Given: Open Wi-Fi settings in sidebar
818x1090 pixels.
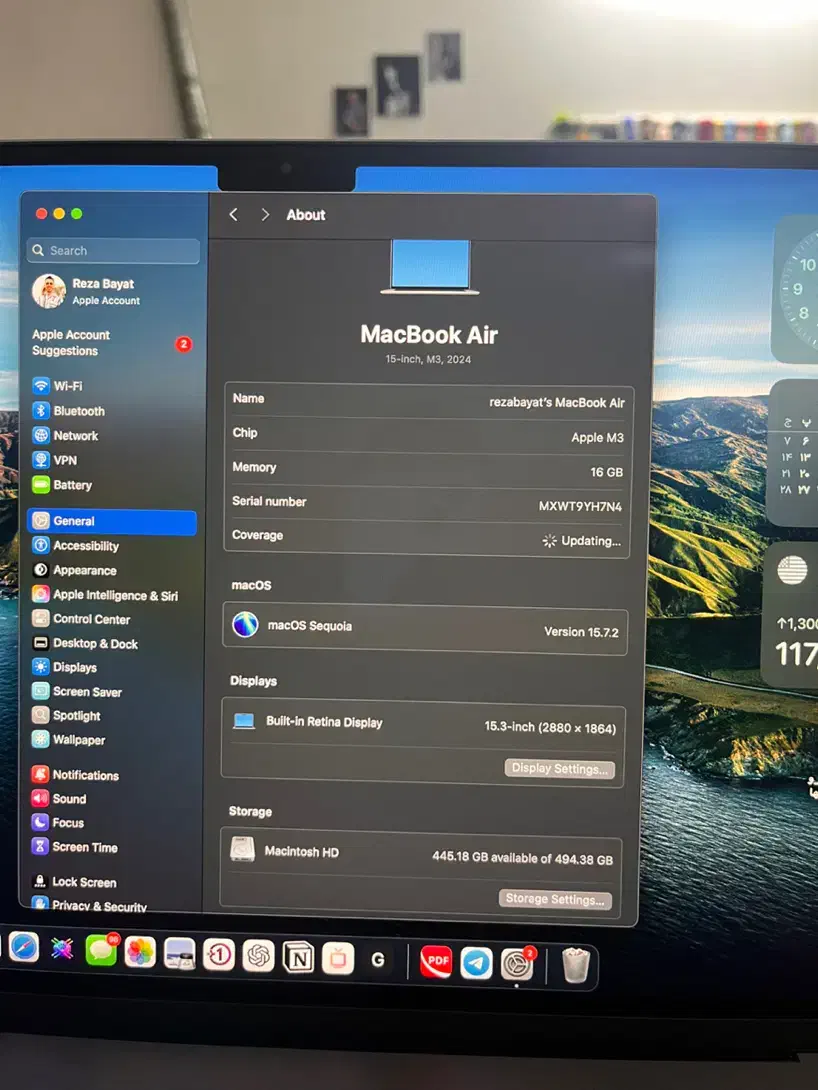Looking at the screenshot, I should pos(68,386).
